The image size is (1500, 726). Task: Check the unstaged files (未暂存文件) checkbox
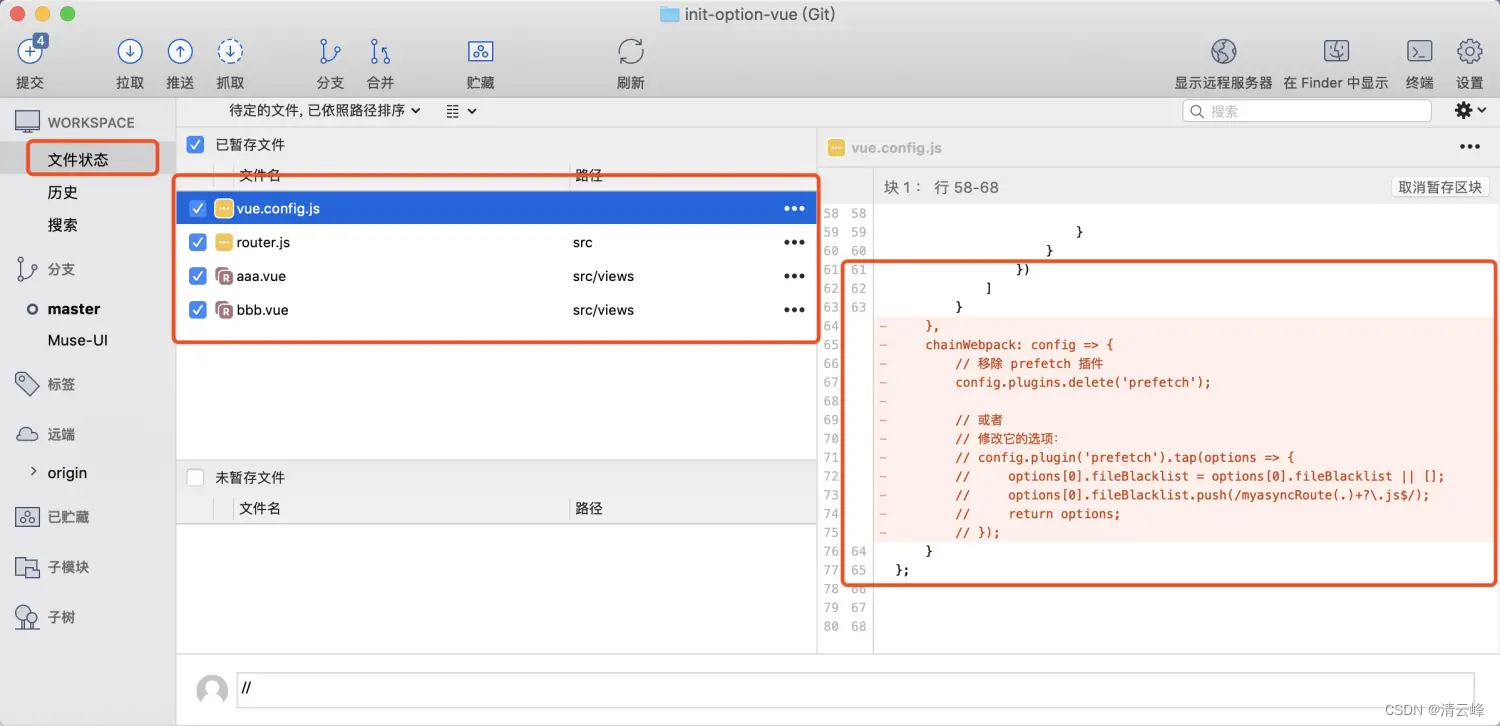(x=196, y=477)
